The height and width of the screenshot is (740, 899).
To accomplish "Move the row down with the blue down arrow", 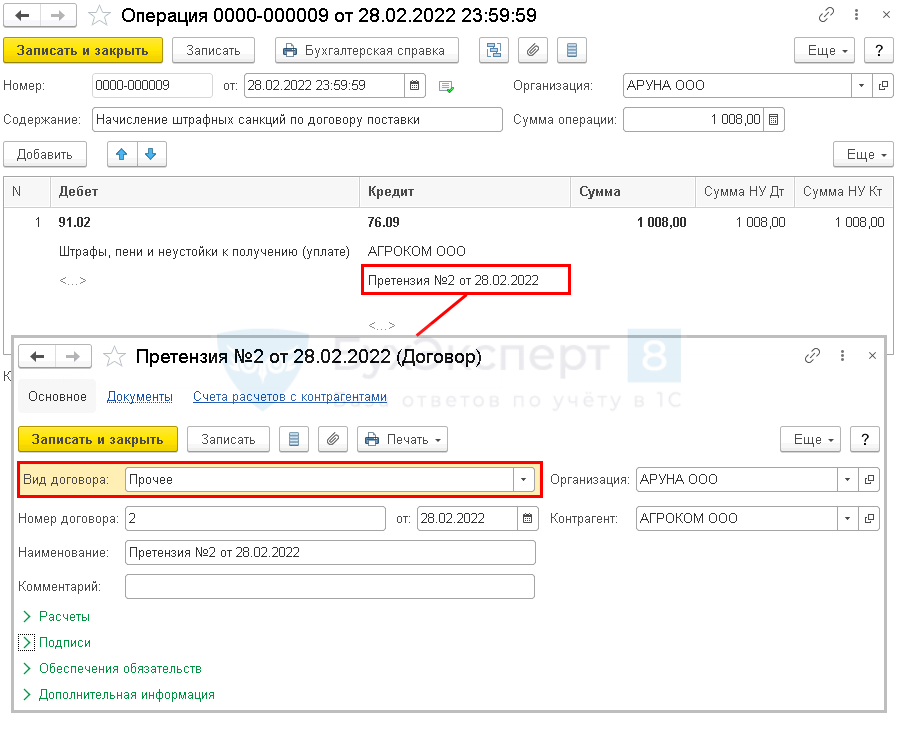I will [151, 154].
